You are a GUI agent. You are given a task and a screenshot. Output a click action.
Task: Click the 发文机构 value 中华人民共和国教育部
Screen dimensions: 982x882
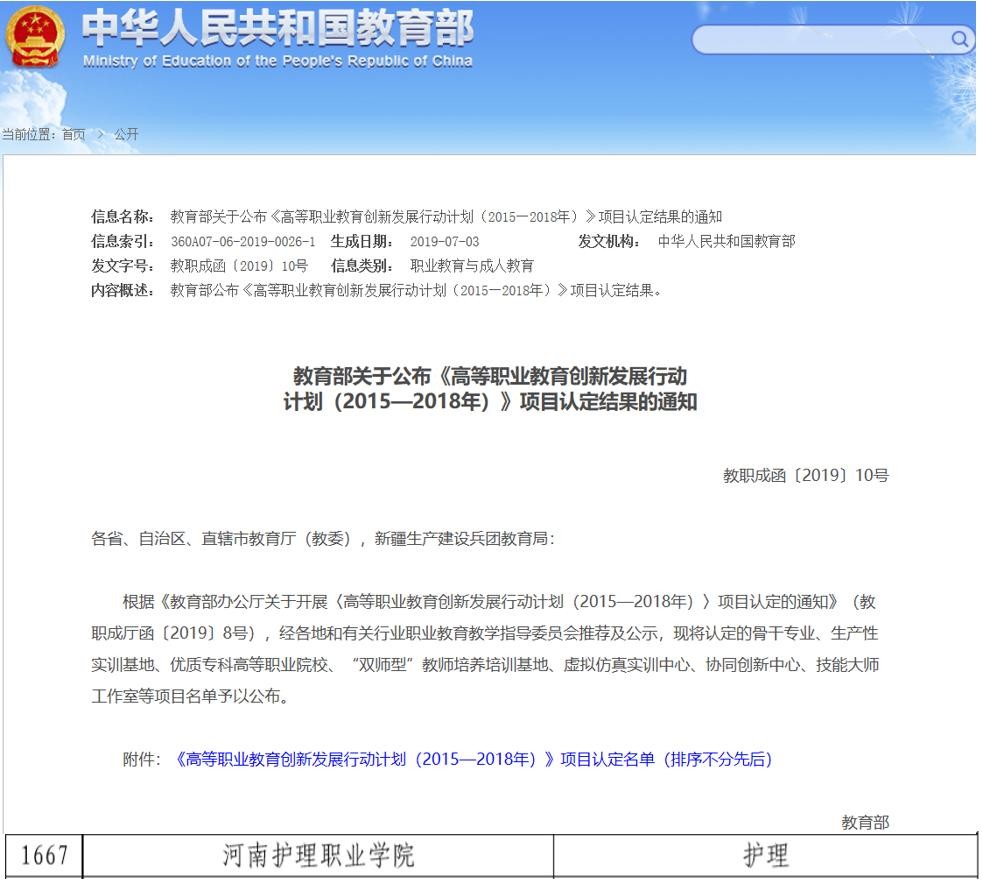click(726, 242)
